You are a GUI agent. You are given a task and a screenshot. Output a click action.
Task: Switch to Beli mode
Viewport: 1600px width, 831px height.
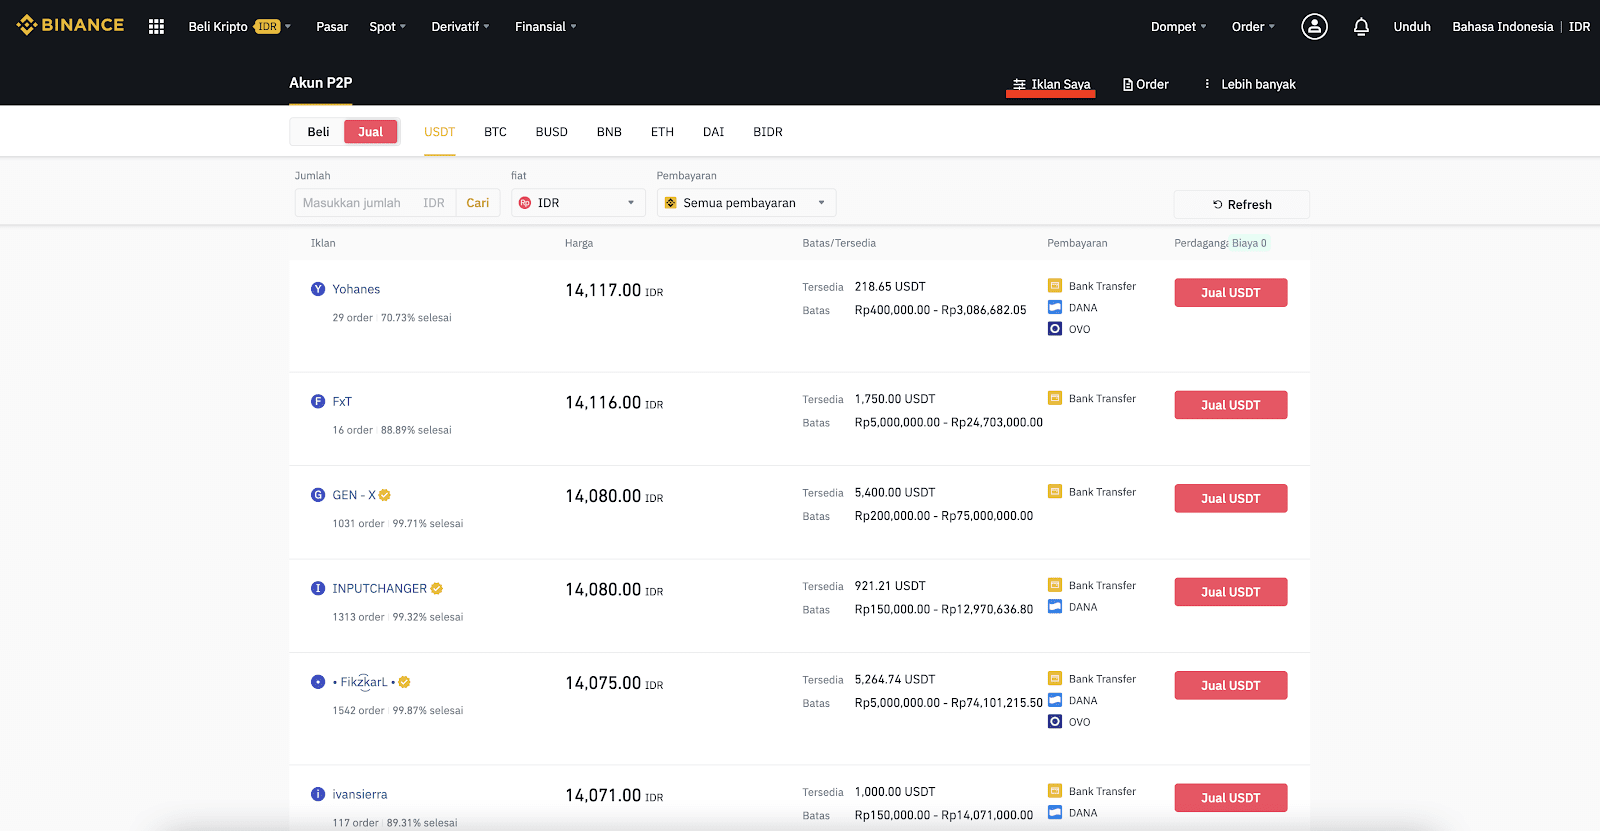coord(318,132)
